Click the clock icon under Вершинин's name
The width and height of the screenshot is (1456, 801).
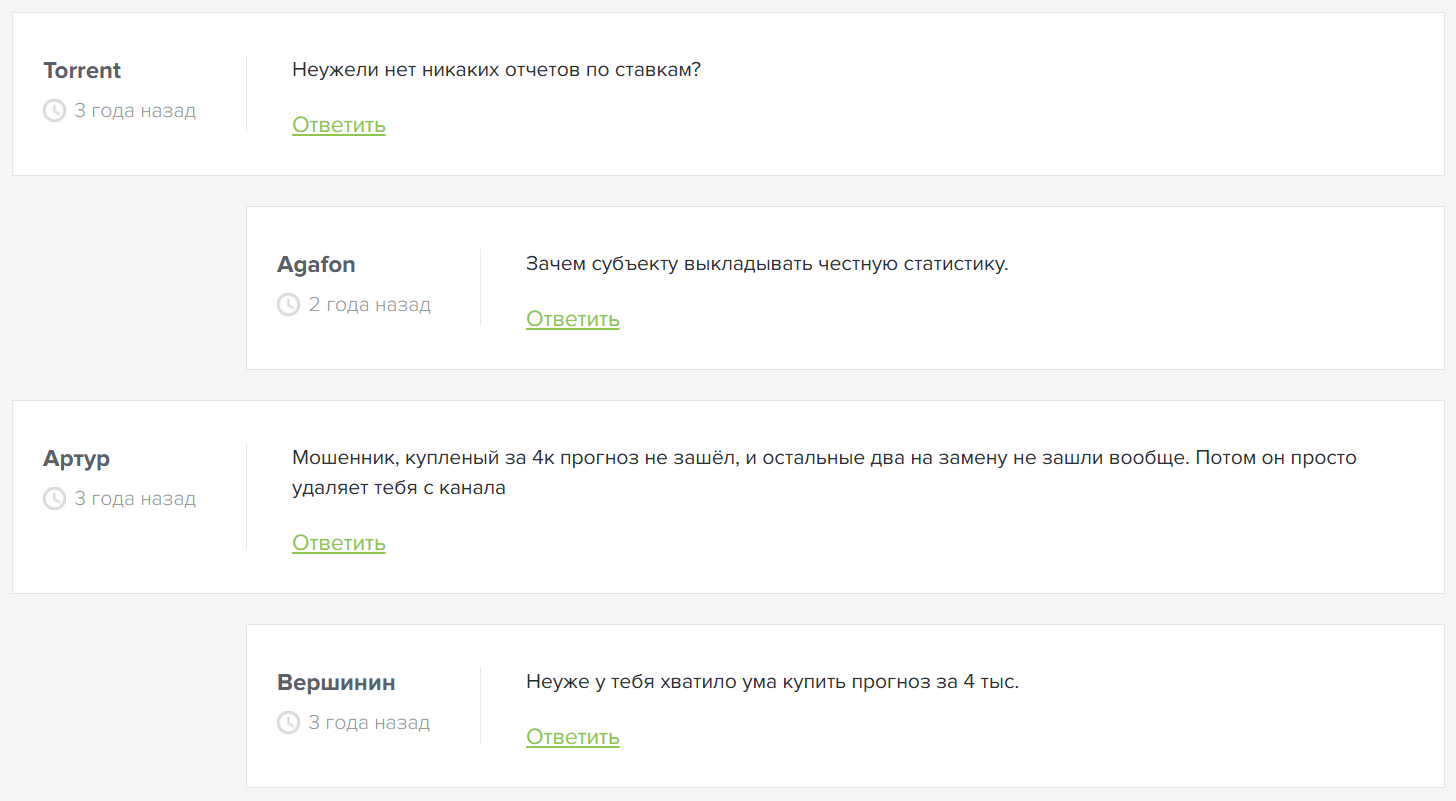click(x=288, y=723)
